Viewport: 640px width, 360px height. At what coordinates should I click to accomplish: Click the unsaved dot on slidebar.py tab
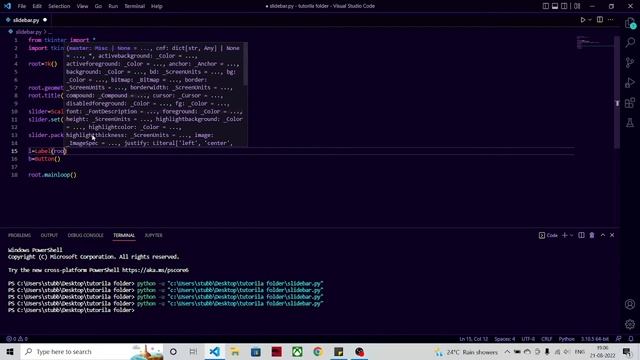click(45, 20)
